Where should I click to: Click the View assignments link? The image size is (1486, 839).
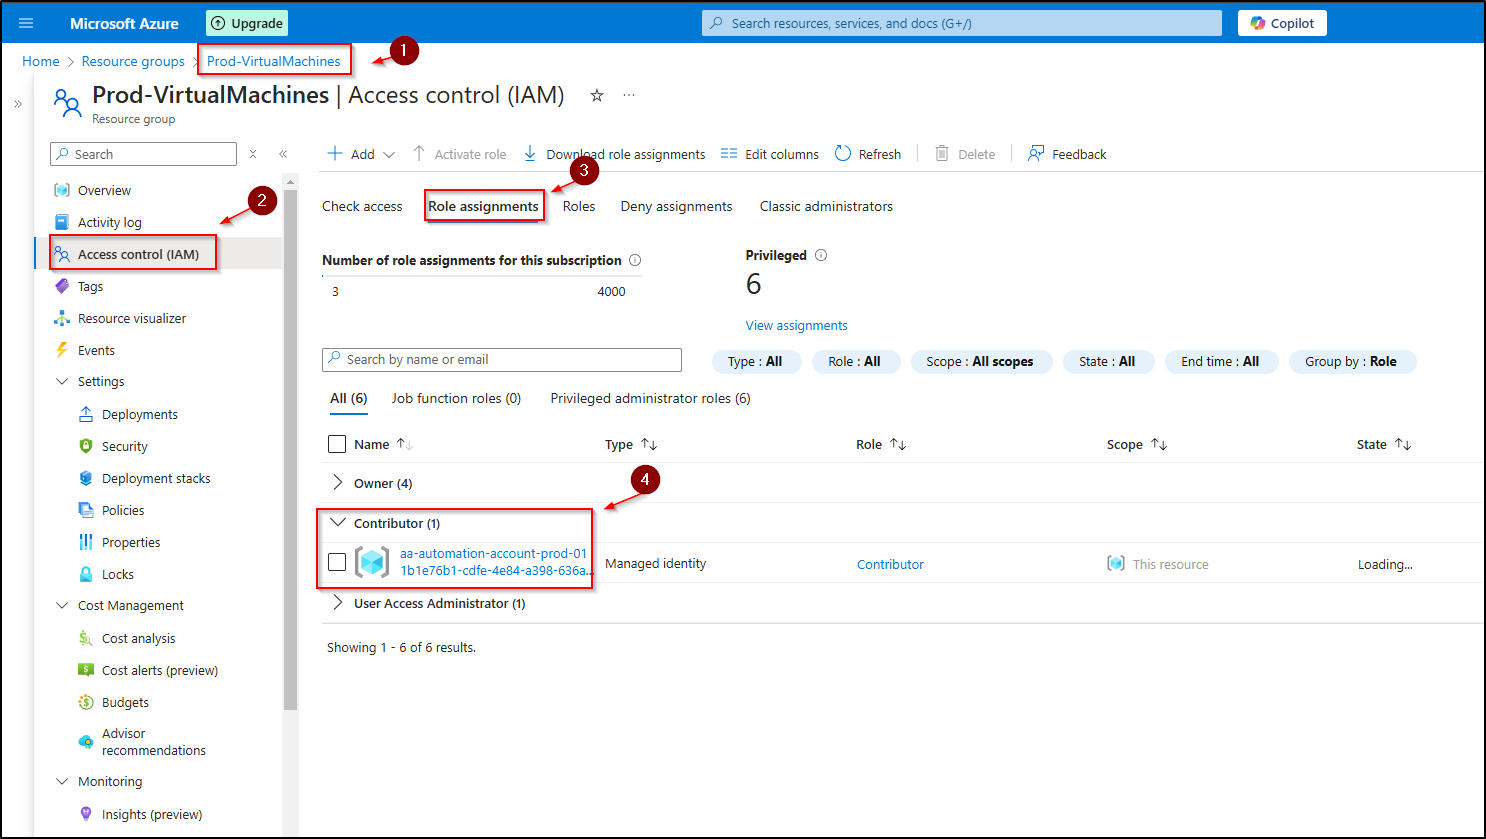pyautogui.click(x=796, y=325)
